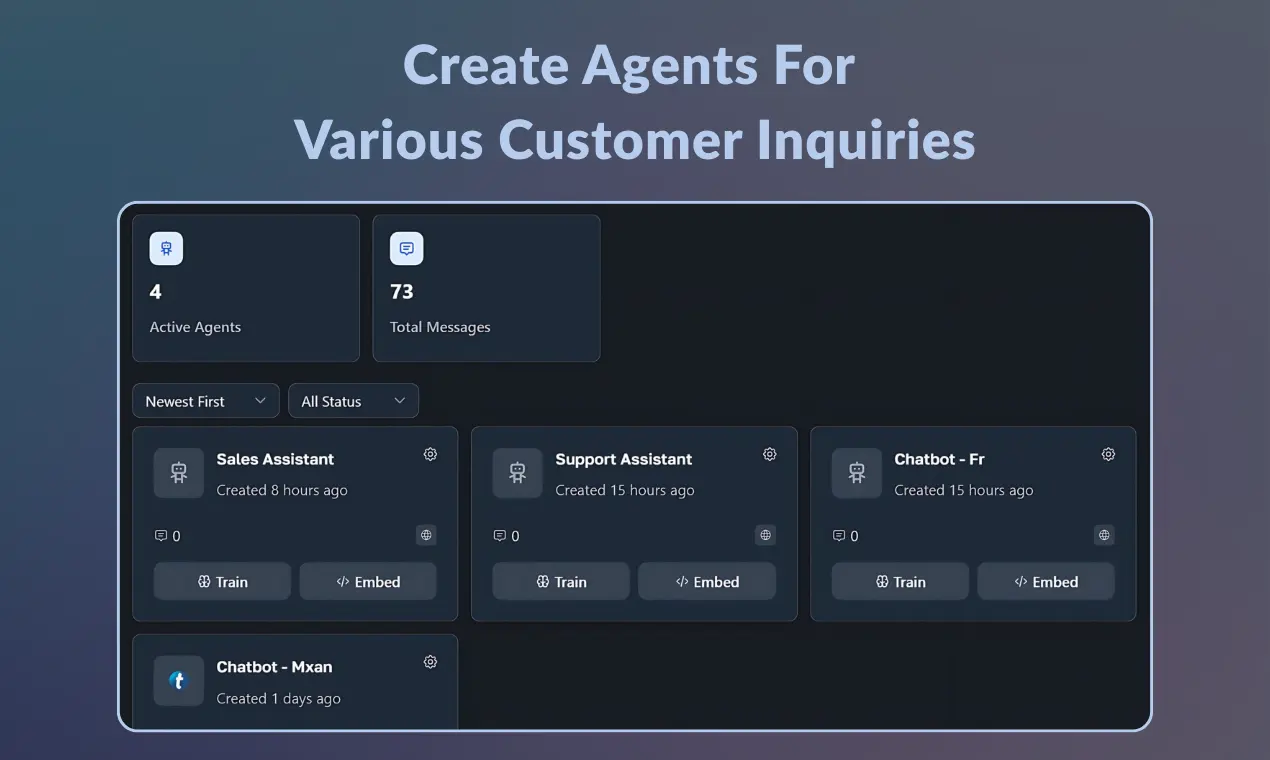Train the Sales Assistant agent

(222, 581)
